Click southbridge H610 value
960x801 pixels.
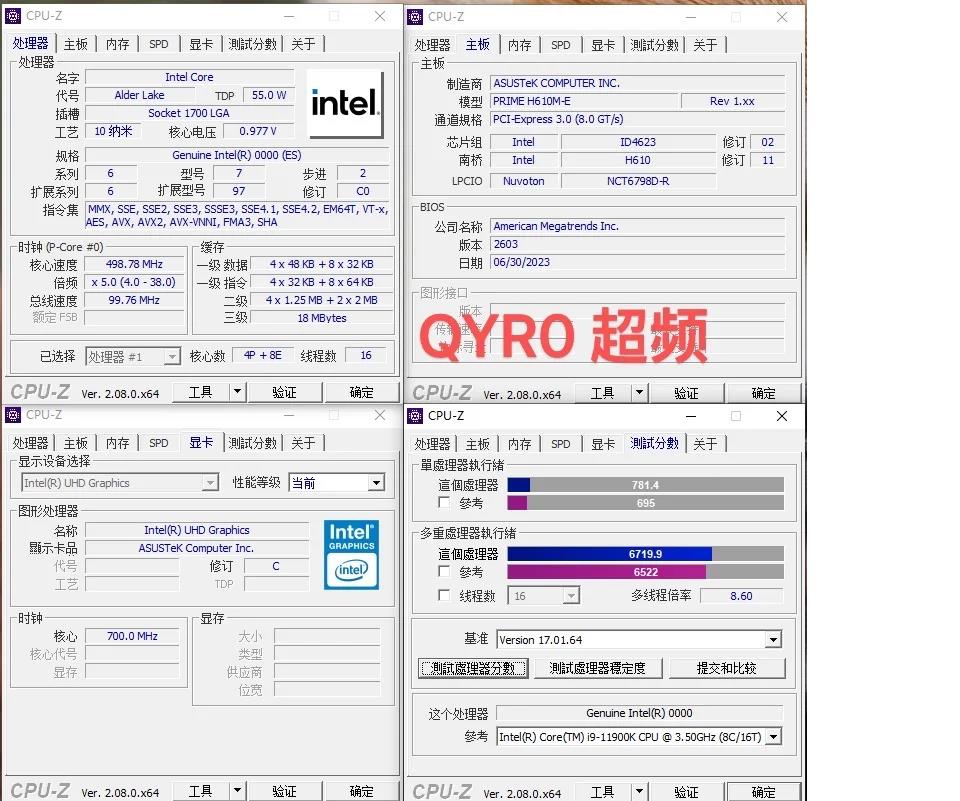click(x=638, y=160)
